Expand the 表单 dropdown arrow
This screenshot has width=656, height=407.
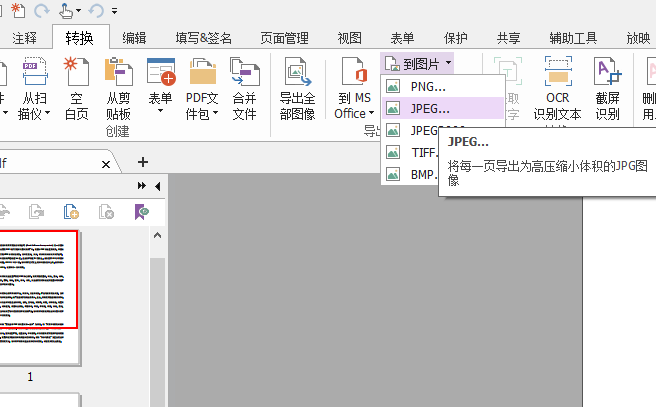160,111
